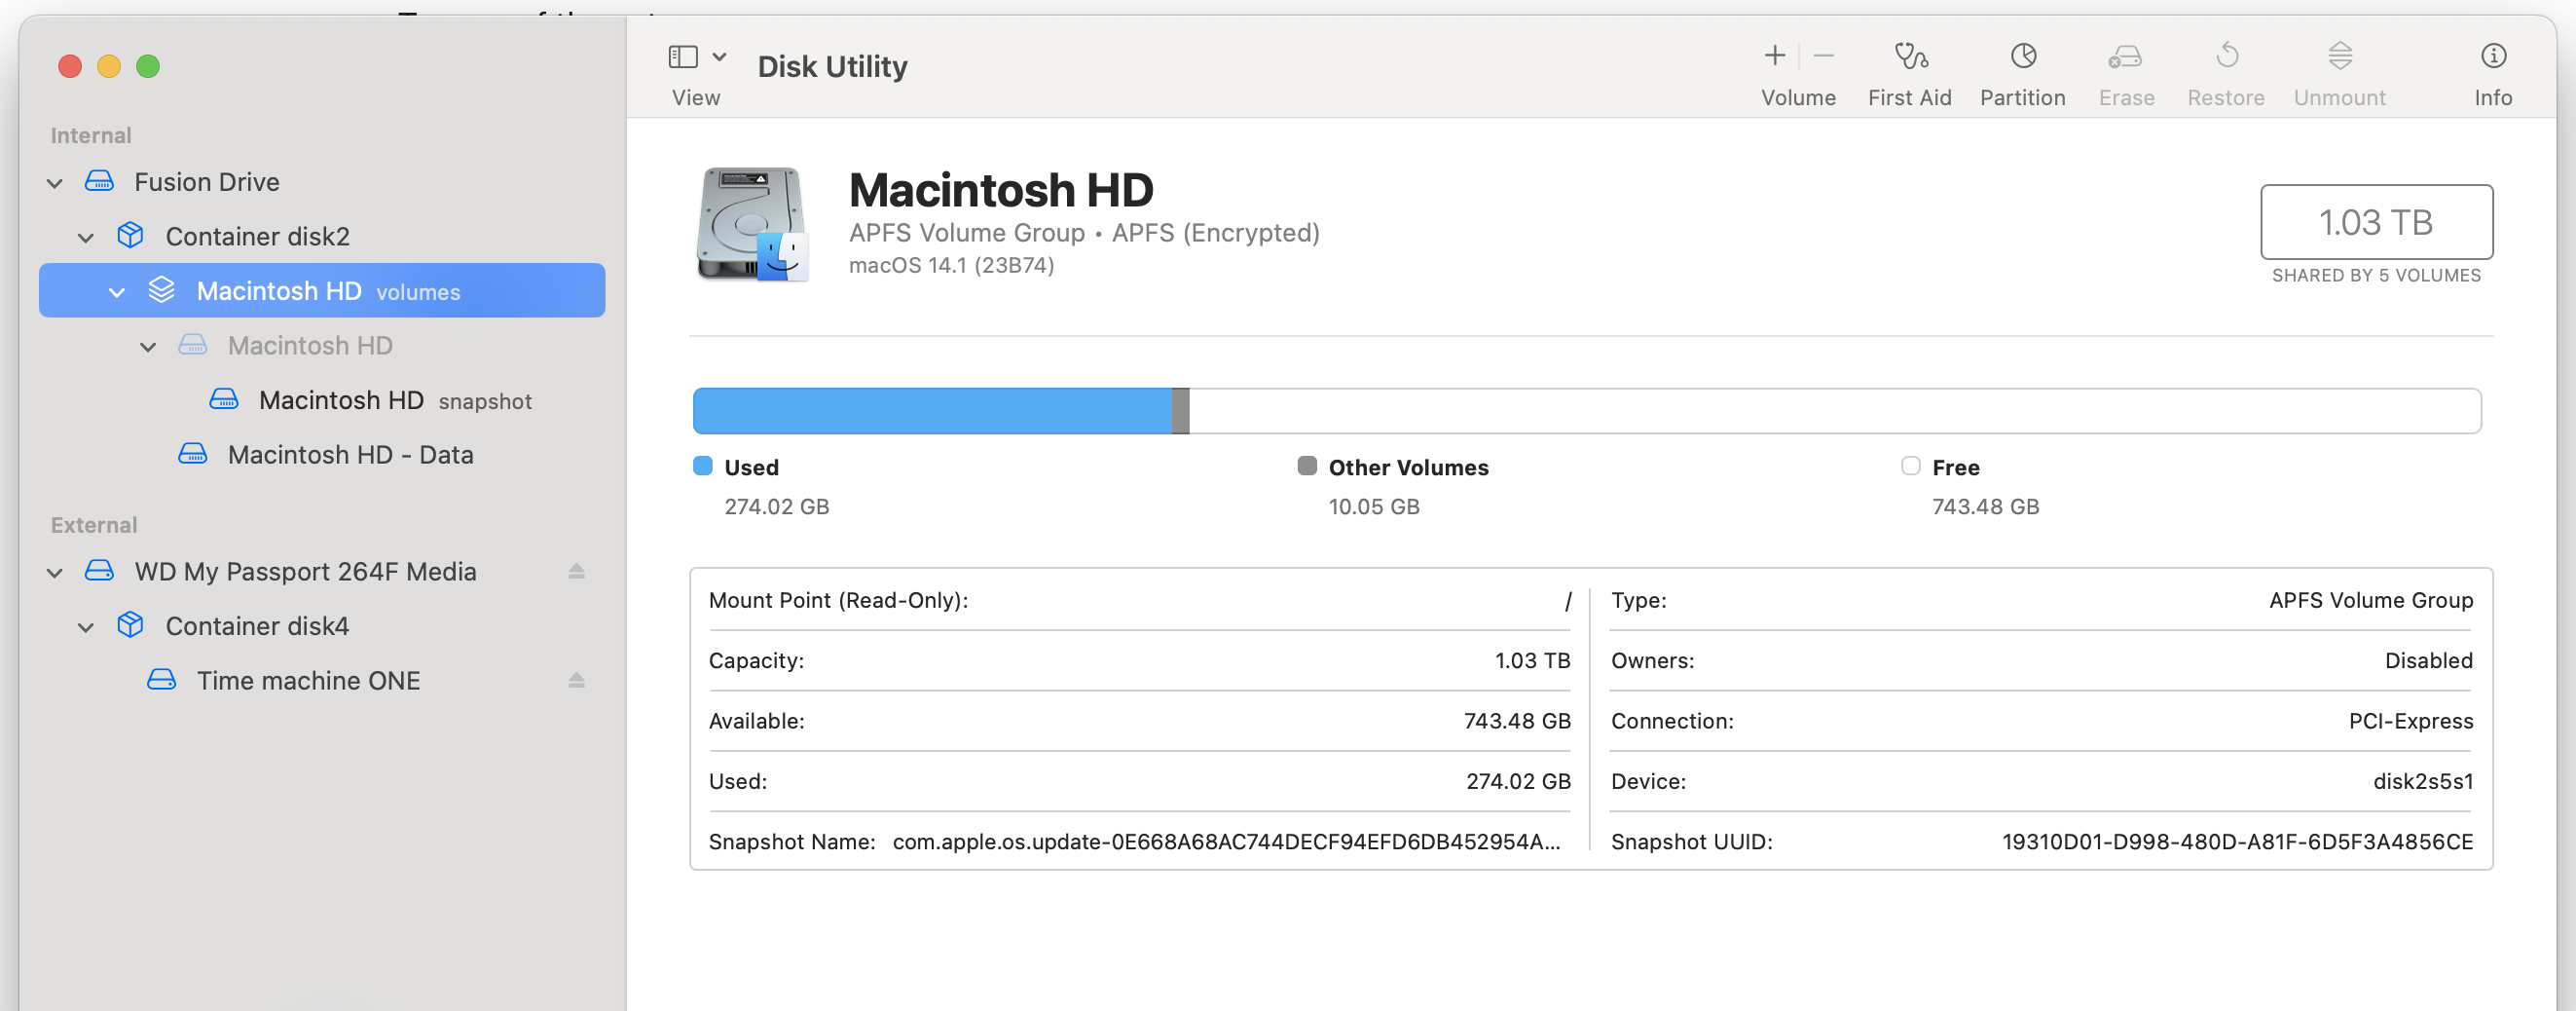Eject WD My Passport 264F Media
This screenshot has height=1011, width=2576.
click(x=576, y=571)
